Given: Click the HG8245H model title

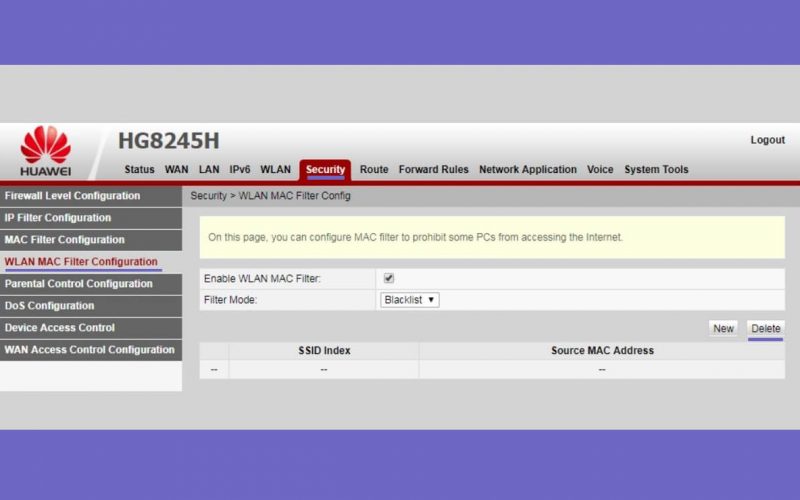Looking at the screenshot, I should pos(168,141).
